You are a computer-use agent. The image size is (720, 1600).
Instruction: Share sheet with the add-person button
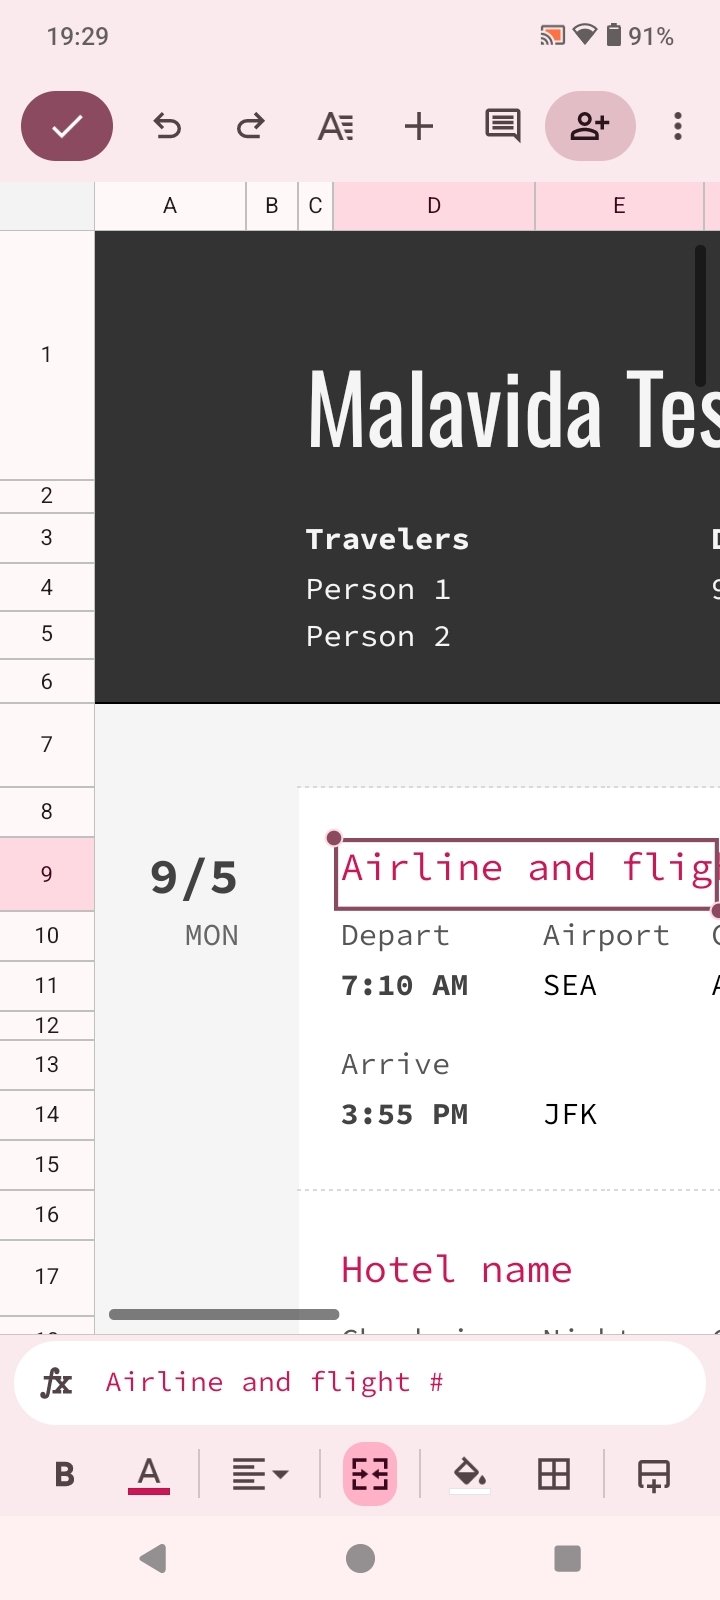click(590, 126)
